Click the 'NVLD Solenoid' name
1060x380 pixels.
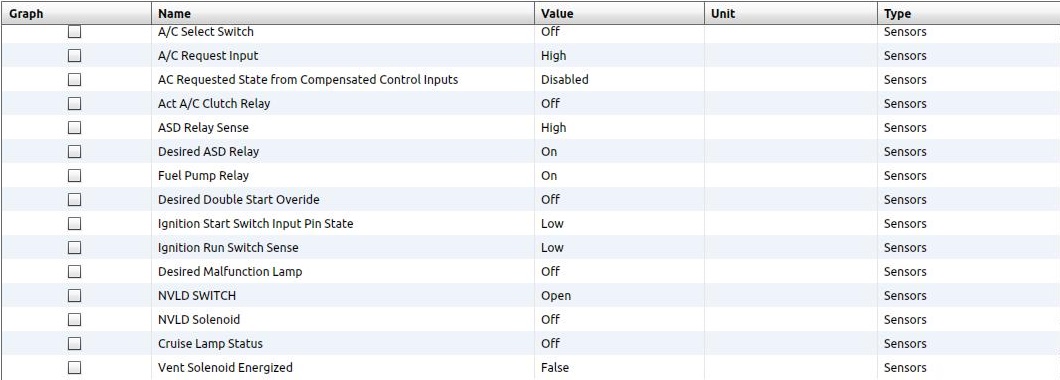pos(199,319)
